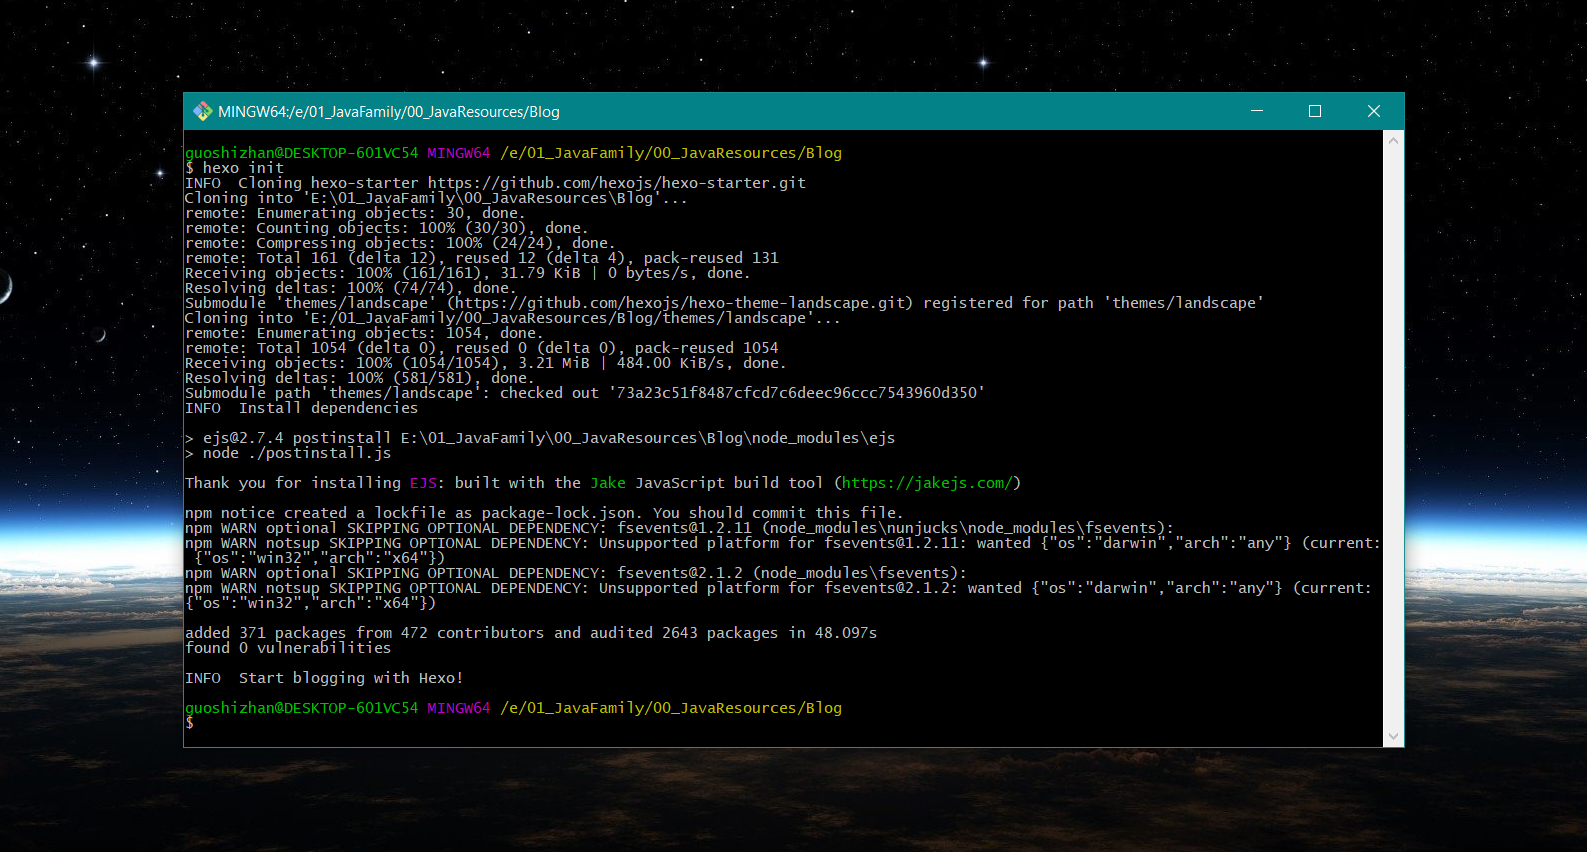
Task: Click the hexo-starter.git GitHub URL
Action: click(616, 183)
